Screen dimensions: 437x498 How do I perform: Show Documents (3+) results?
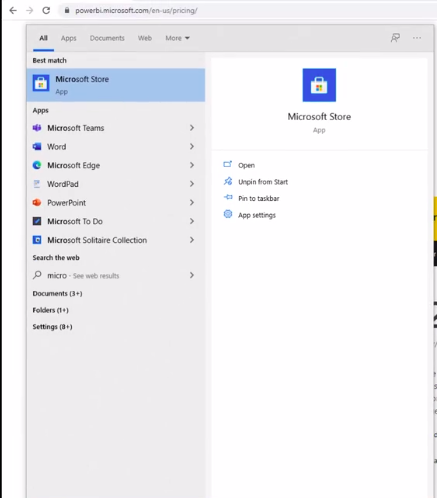pos(57,294)
